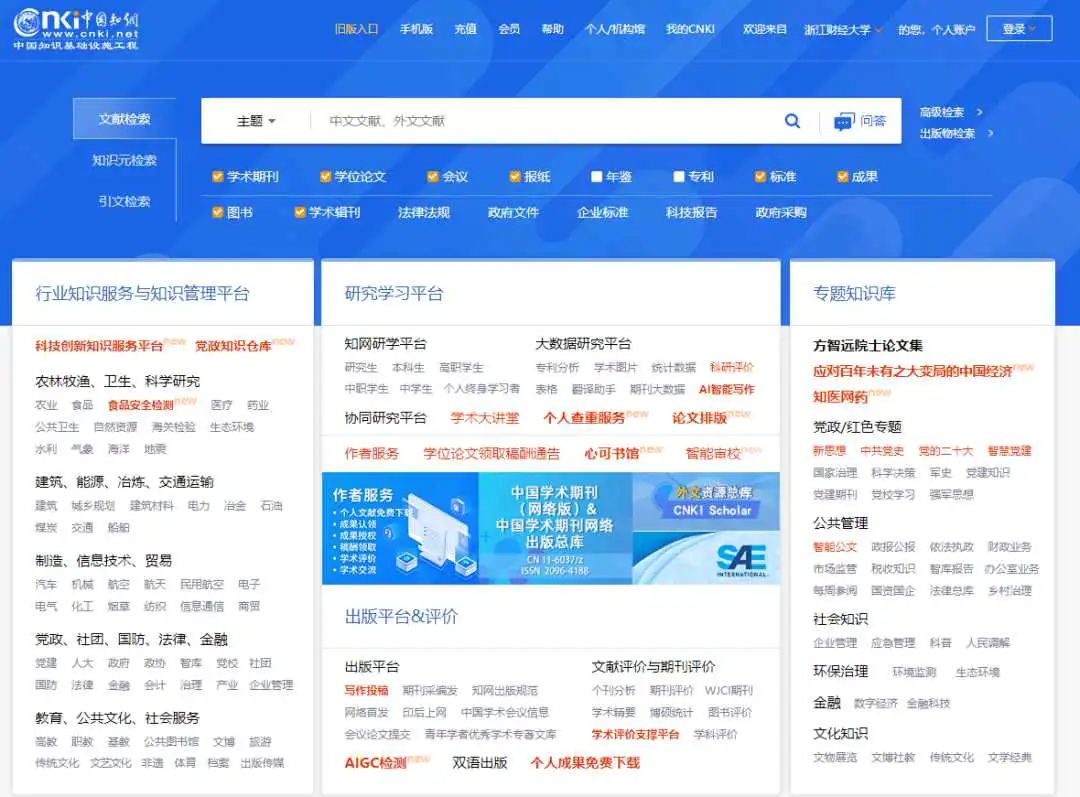Open 心可书馆 link

click(612, 453)
